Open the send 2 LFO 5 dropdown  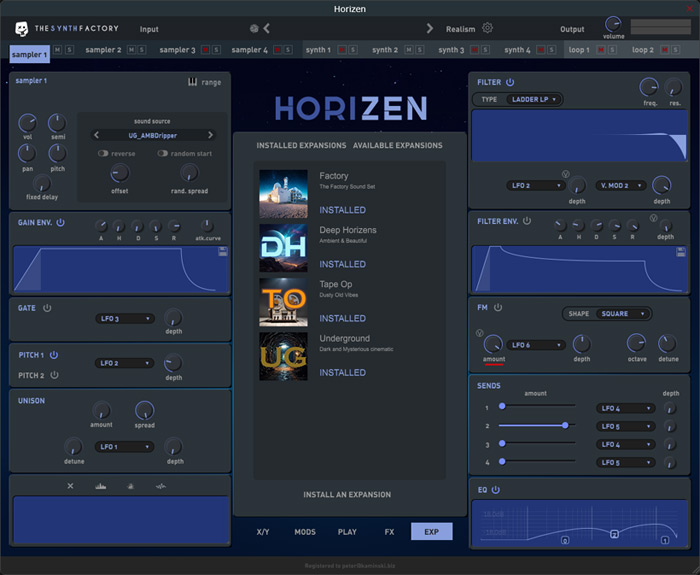pyautogui.click(x=625, y=426)
